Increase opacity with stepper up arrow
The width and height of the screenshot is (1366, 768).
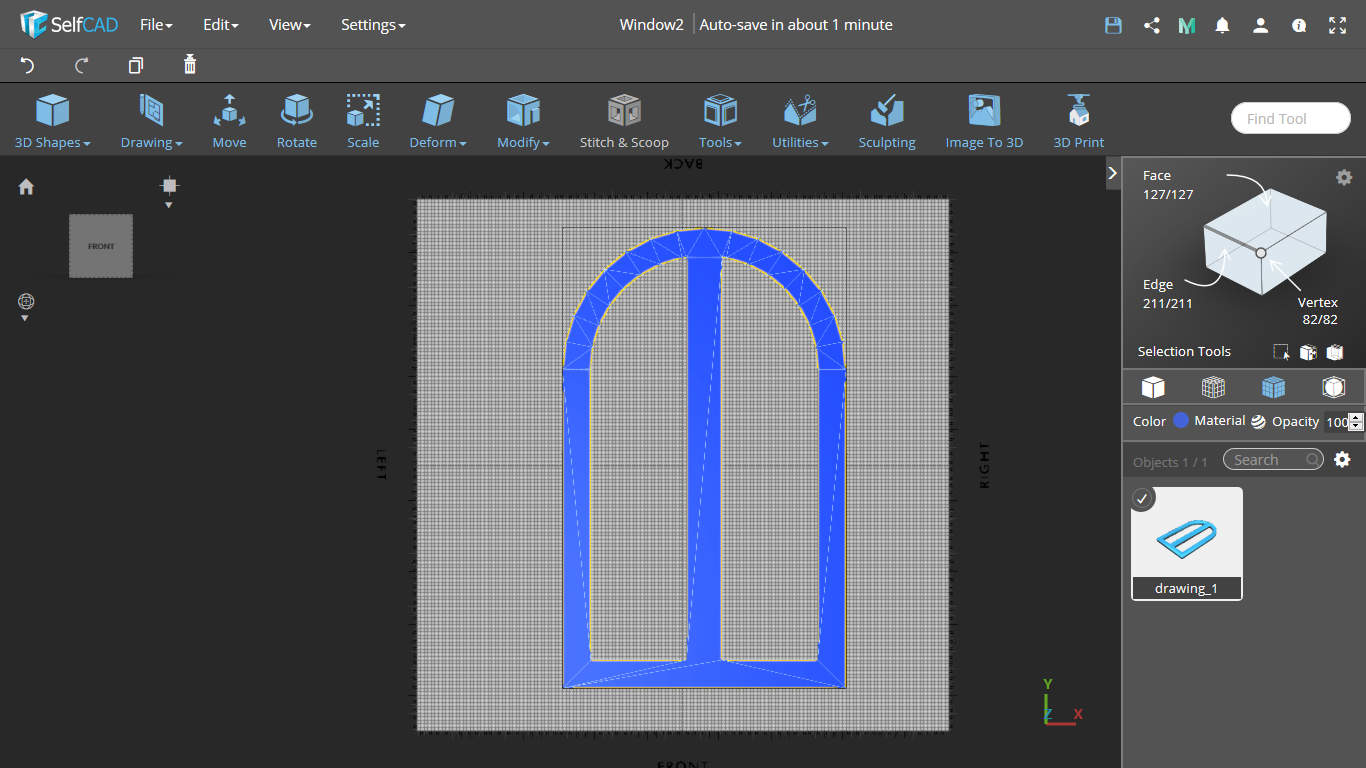[x=1356, y=417]
